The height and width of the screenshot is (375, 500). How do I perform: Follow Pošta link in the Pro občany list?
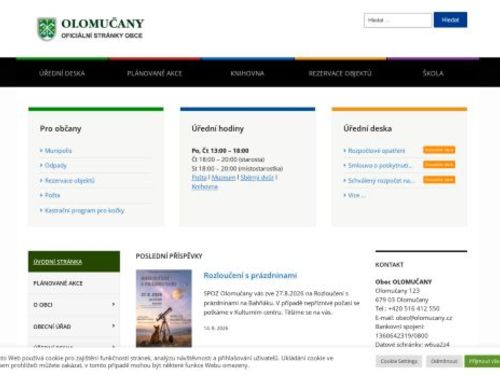point(52,195)
